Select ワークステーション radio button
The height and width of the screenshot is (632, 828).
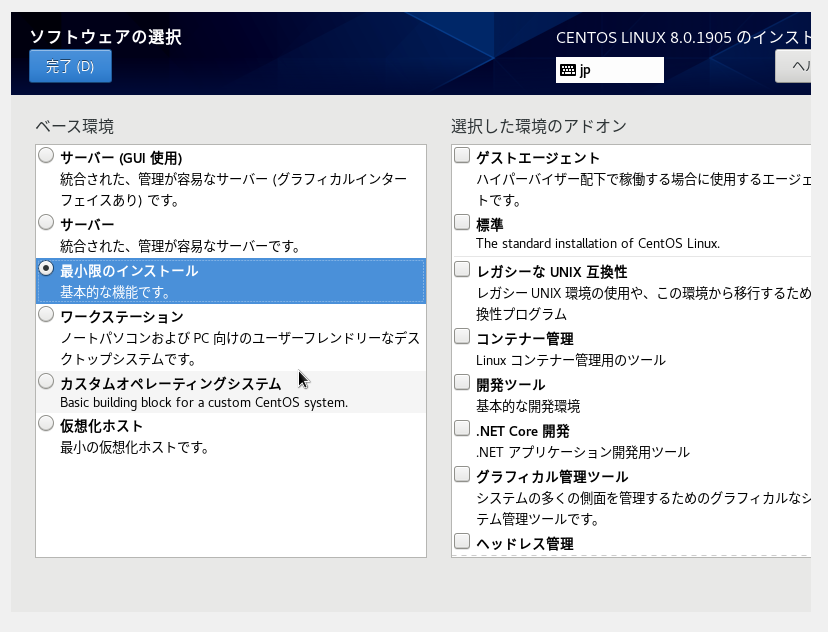pos(46,314)
